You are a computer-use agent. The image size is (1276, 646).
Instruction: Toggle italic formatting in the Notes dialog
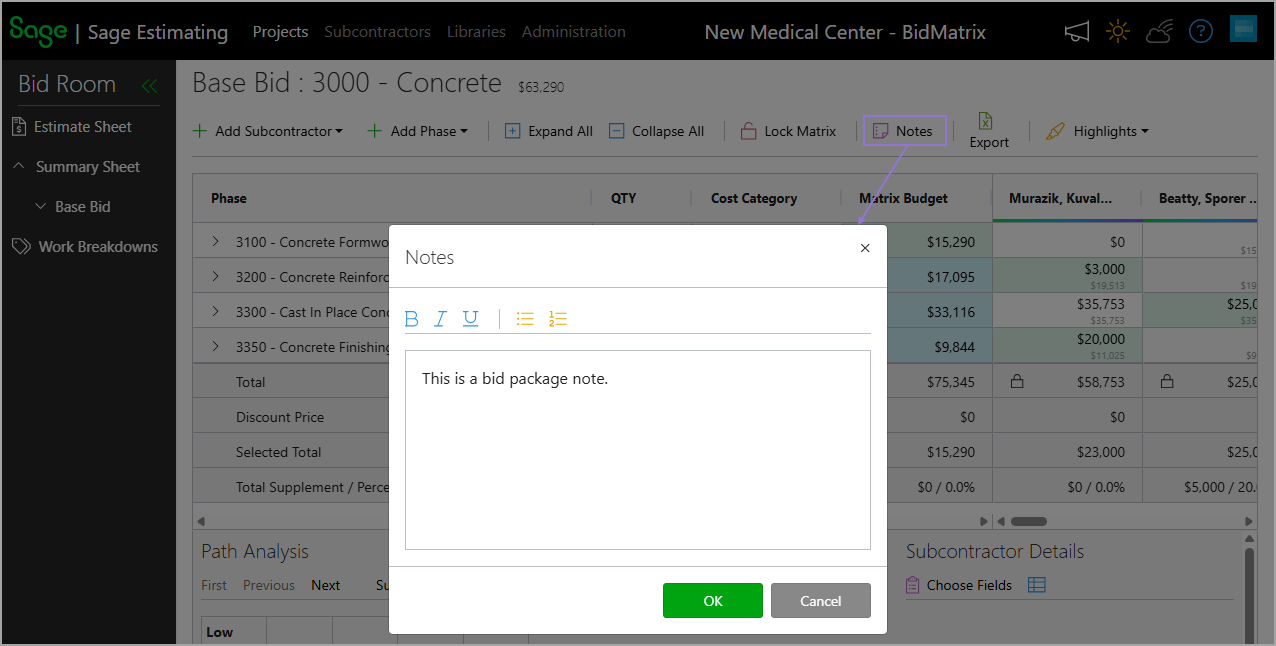click(x=440, y=318)
